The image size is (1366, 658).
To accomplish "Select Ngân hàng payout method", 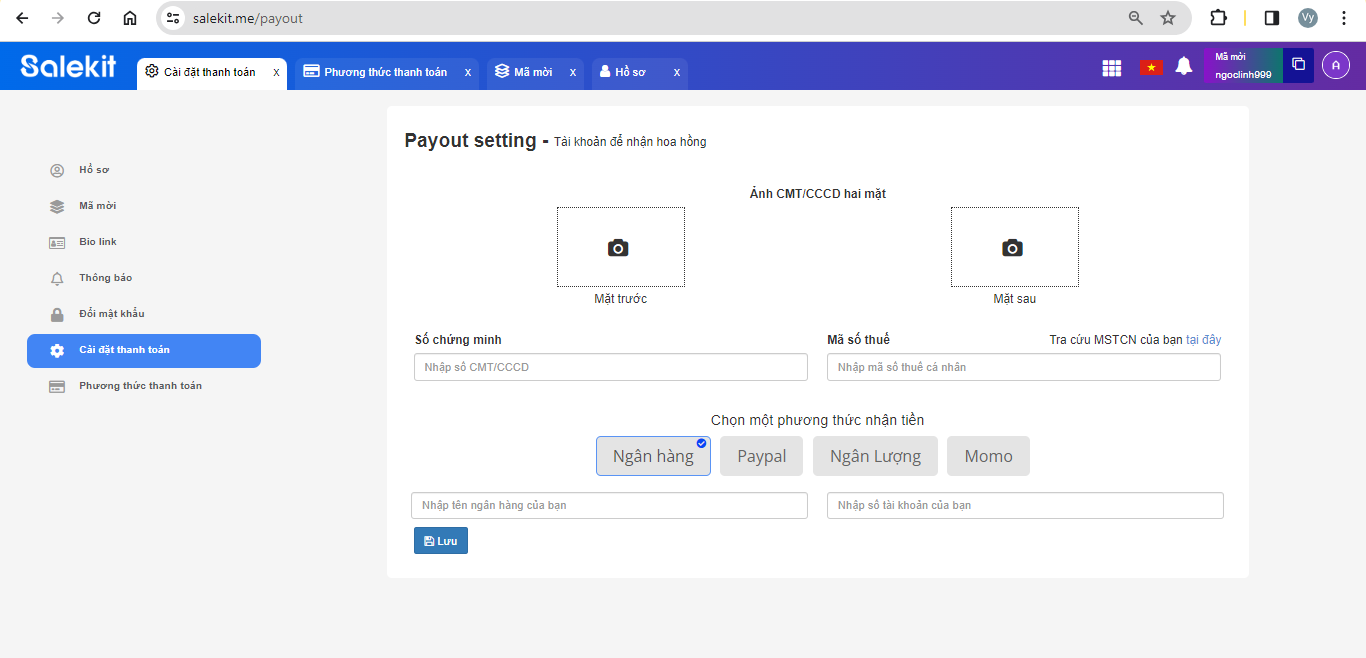I will 653,456.
